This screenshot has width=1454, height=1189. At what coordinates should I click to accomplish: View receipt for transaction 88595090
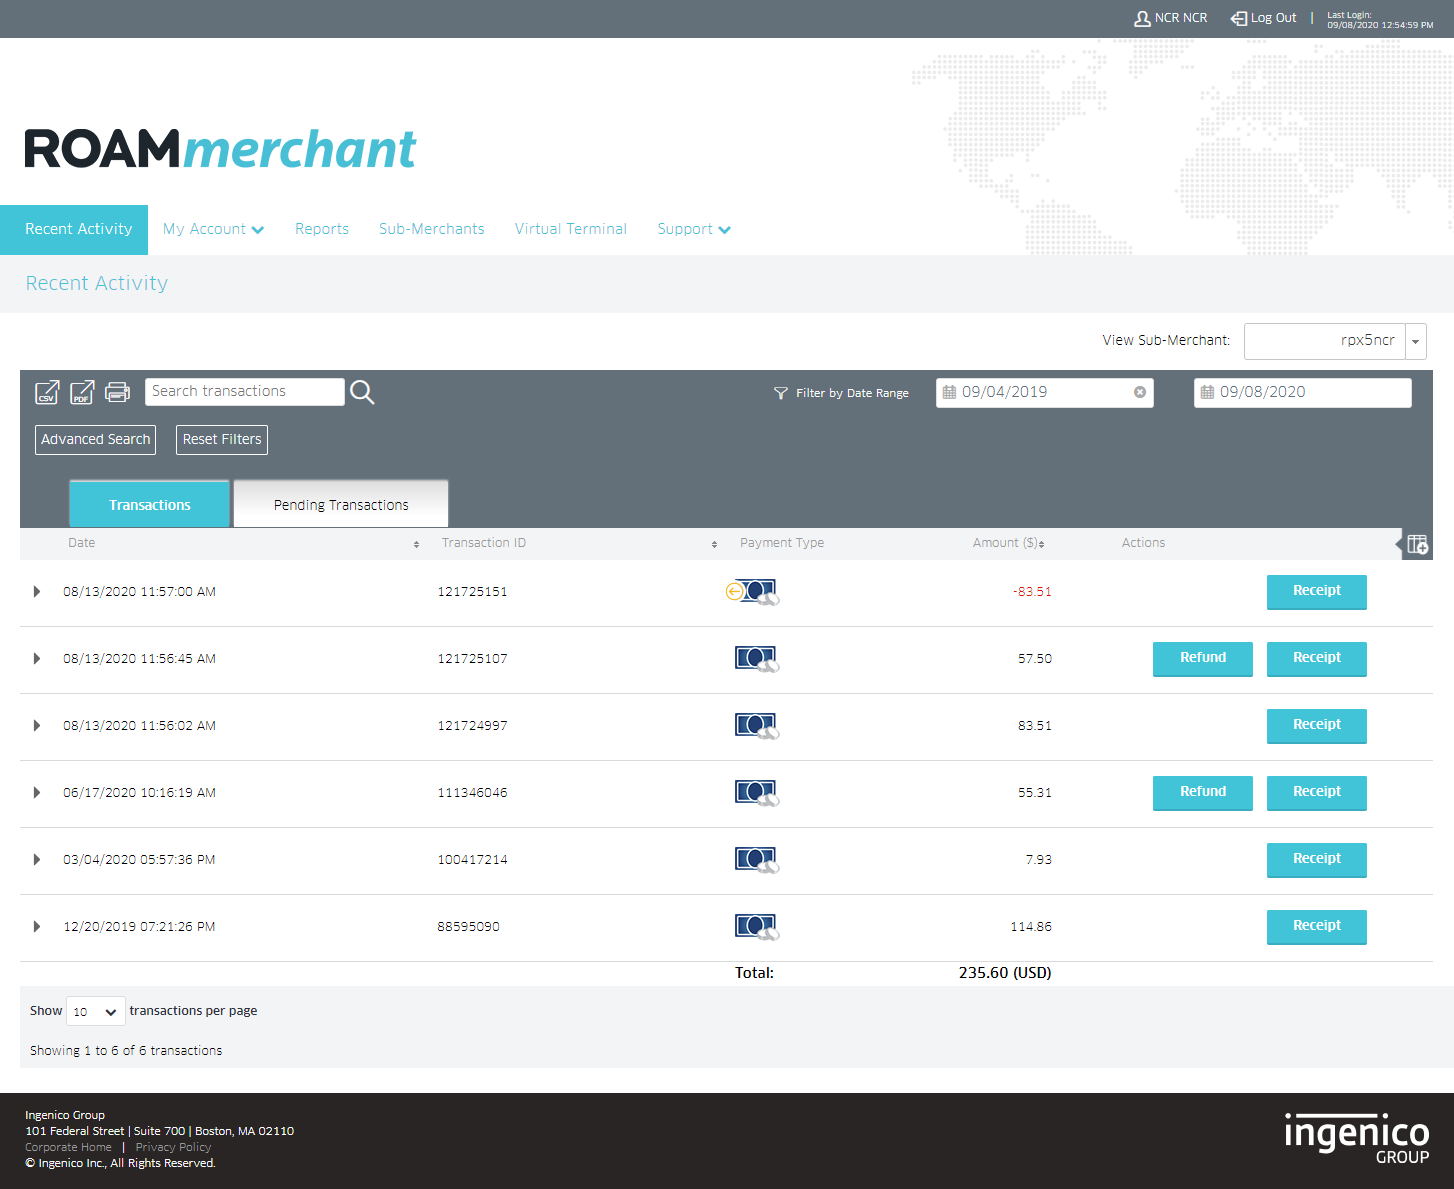[1317, 927]
